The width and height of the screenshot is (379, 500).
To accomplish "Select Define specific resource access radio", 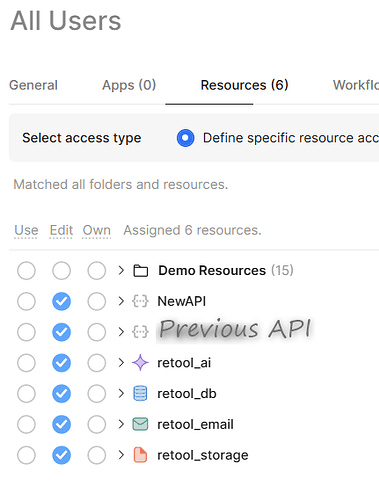I will tap(186, 138).
